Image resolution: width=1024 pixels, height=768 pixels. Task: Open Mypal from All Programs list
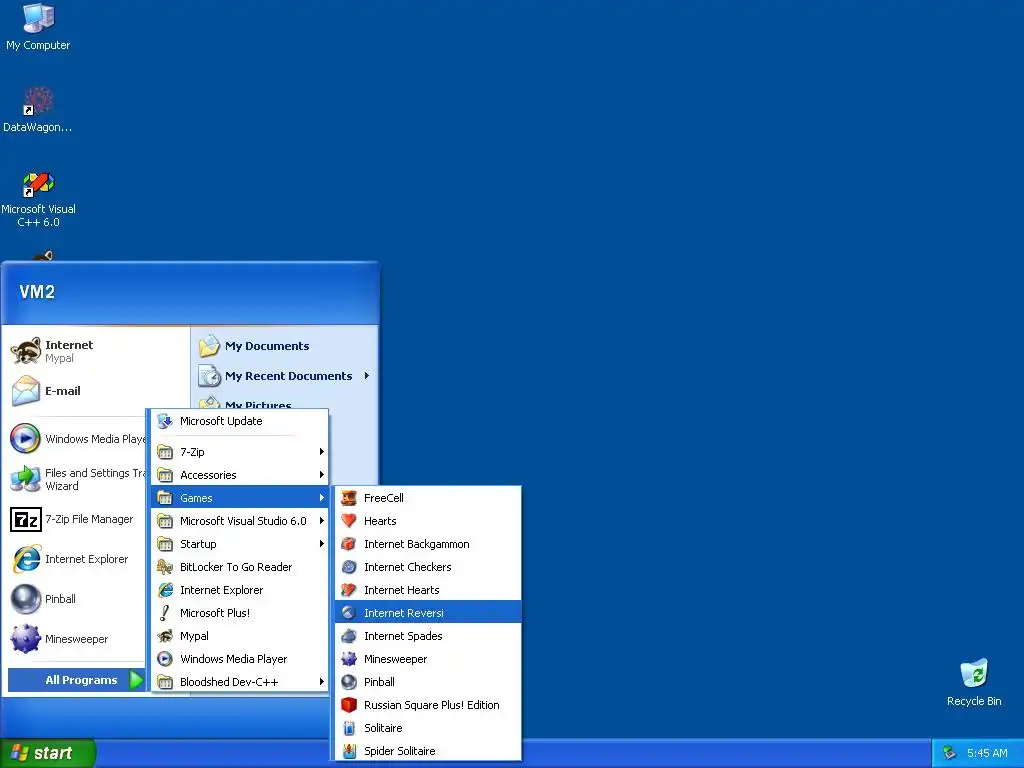(240, 636)
